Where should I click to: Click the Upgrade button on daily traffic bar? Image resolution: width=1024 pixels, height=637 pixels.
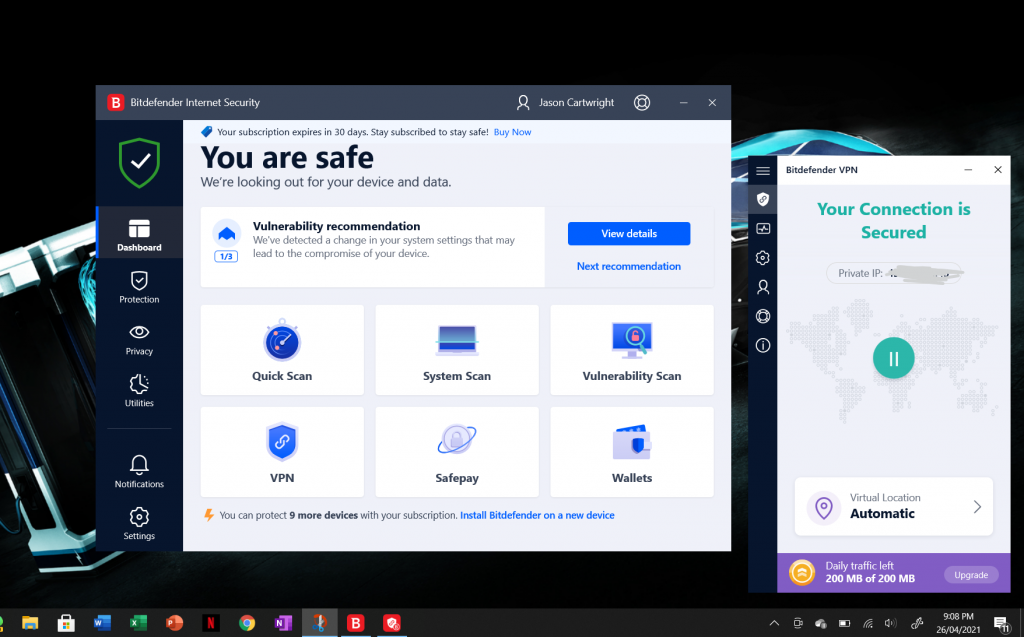click(971, 575)
